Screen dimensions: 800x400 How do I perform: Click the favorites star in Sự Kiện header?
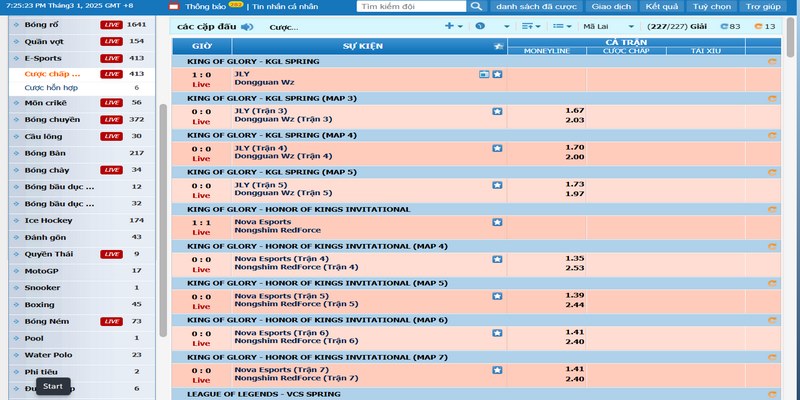click(498, 46)
